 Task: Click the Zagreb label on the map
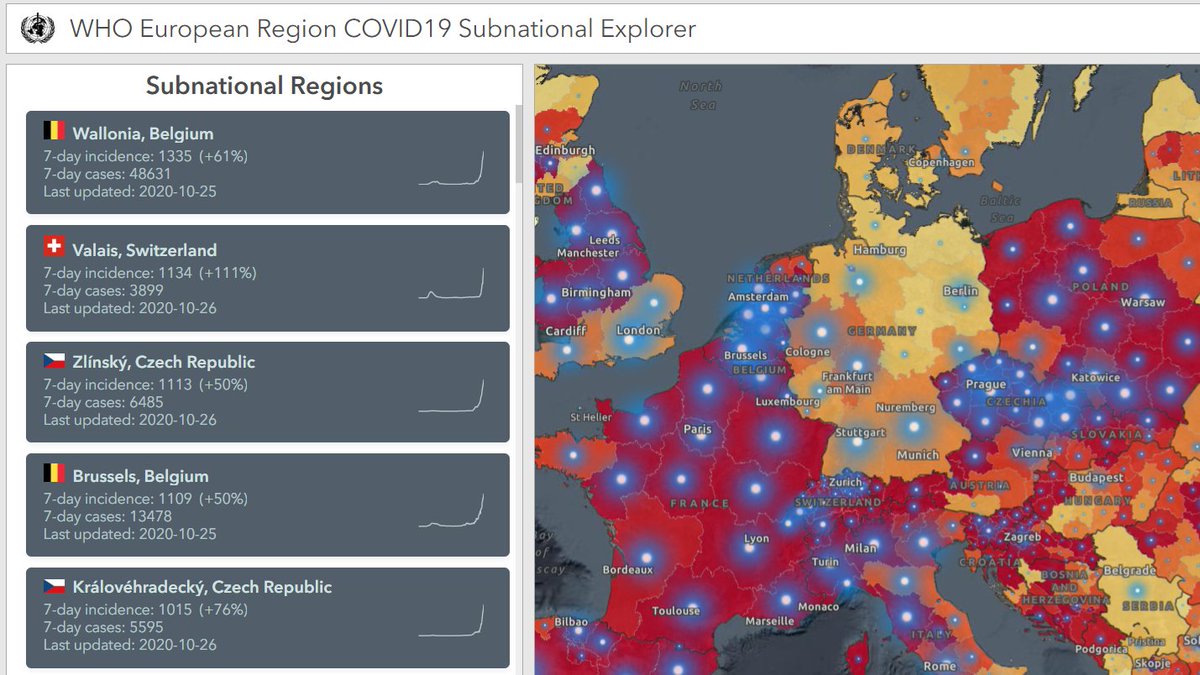click(1023, 537)
